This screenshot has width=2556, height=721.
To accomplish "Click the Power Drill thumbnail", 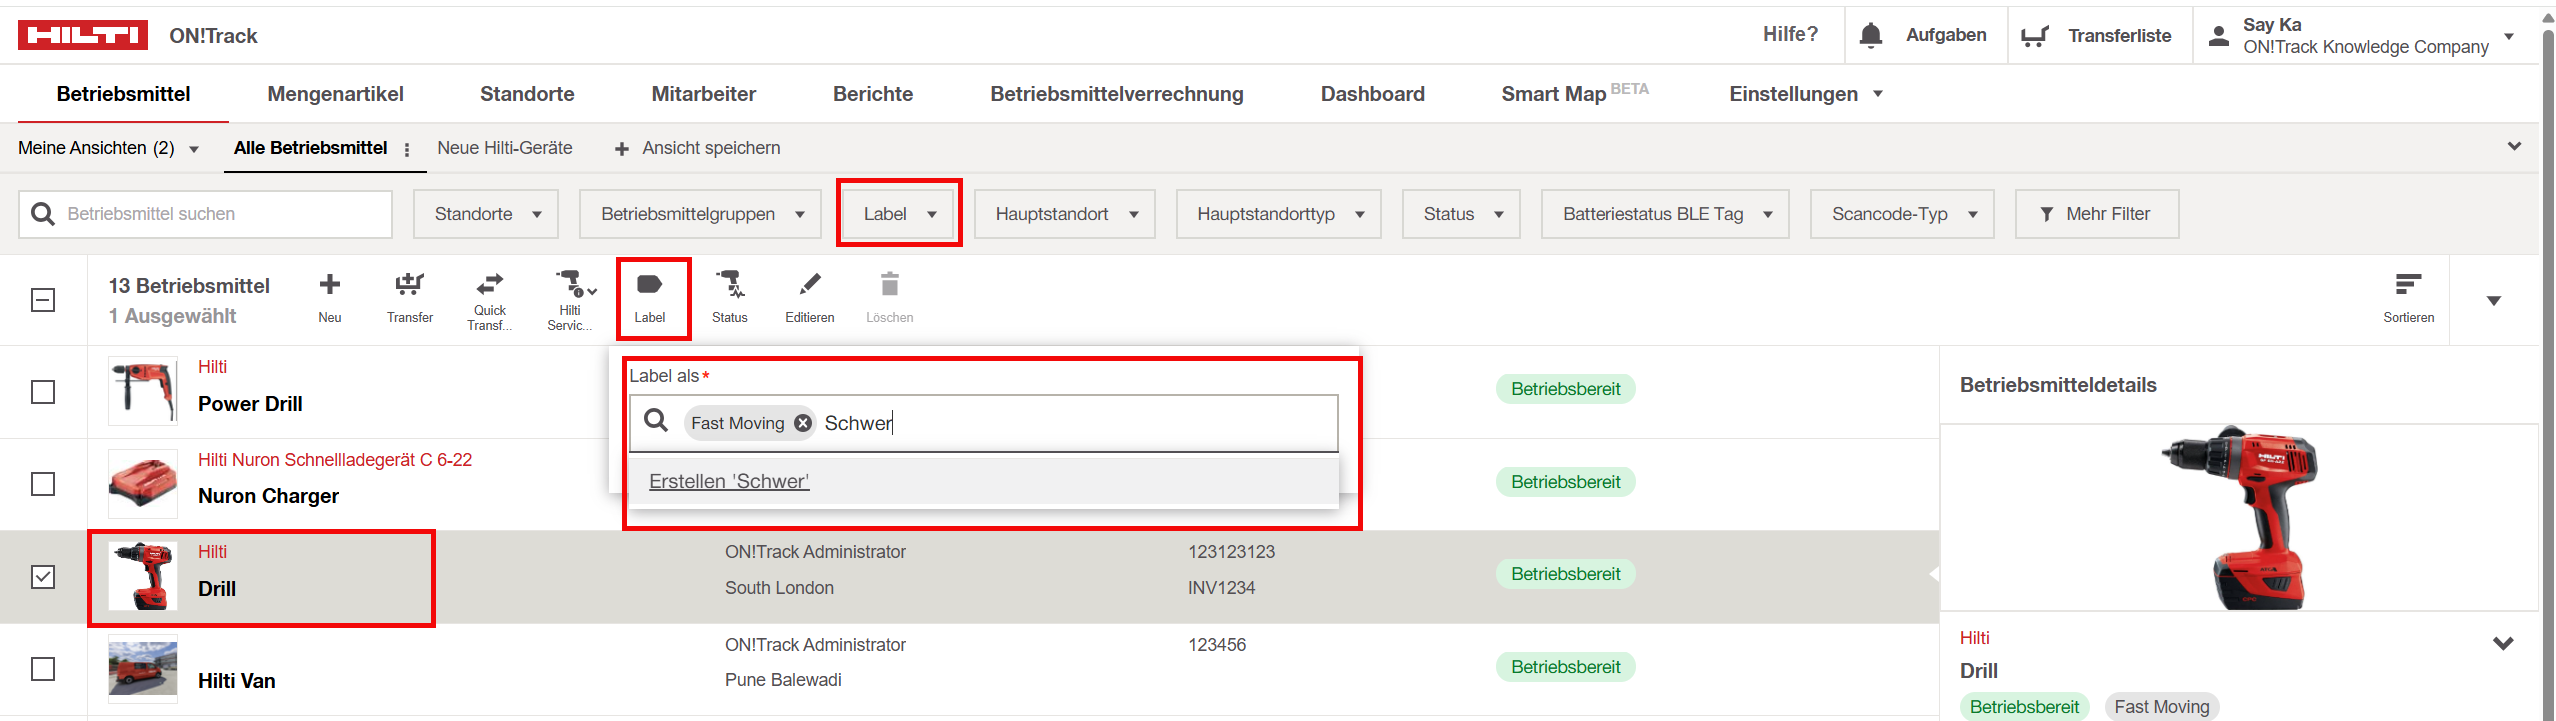I will pos(143,391).
